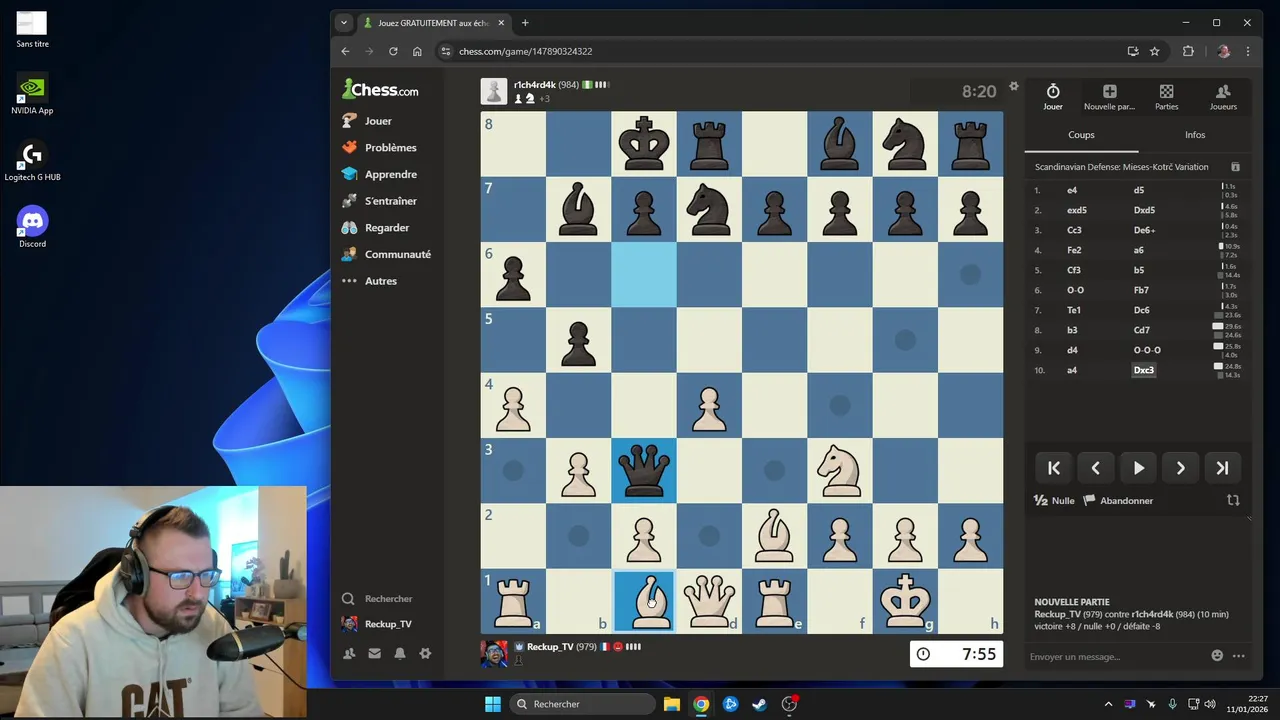Click the Scandinavian Defense opening name

point(1121,167)
